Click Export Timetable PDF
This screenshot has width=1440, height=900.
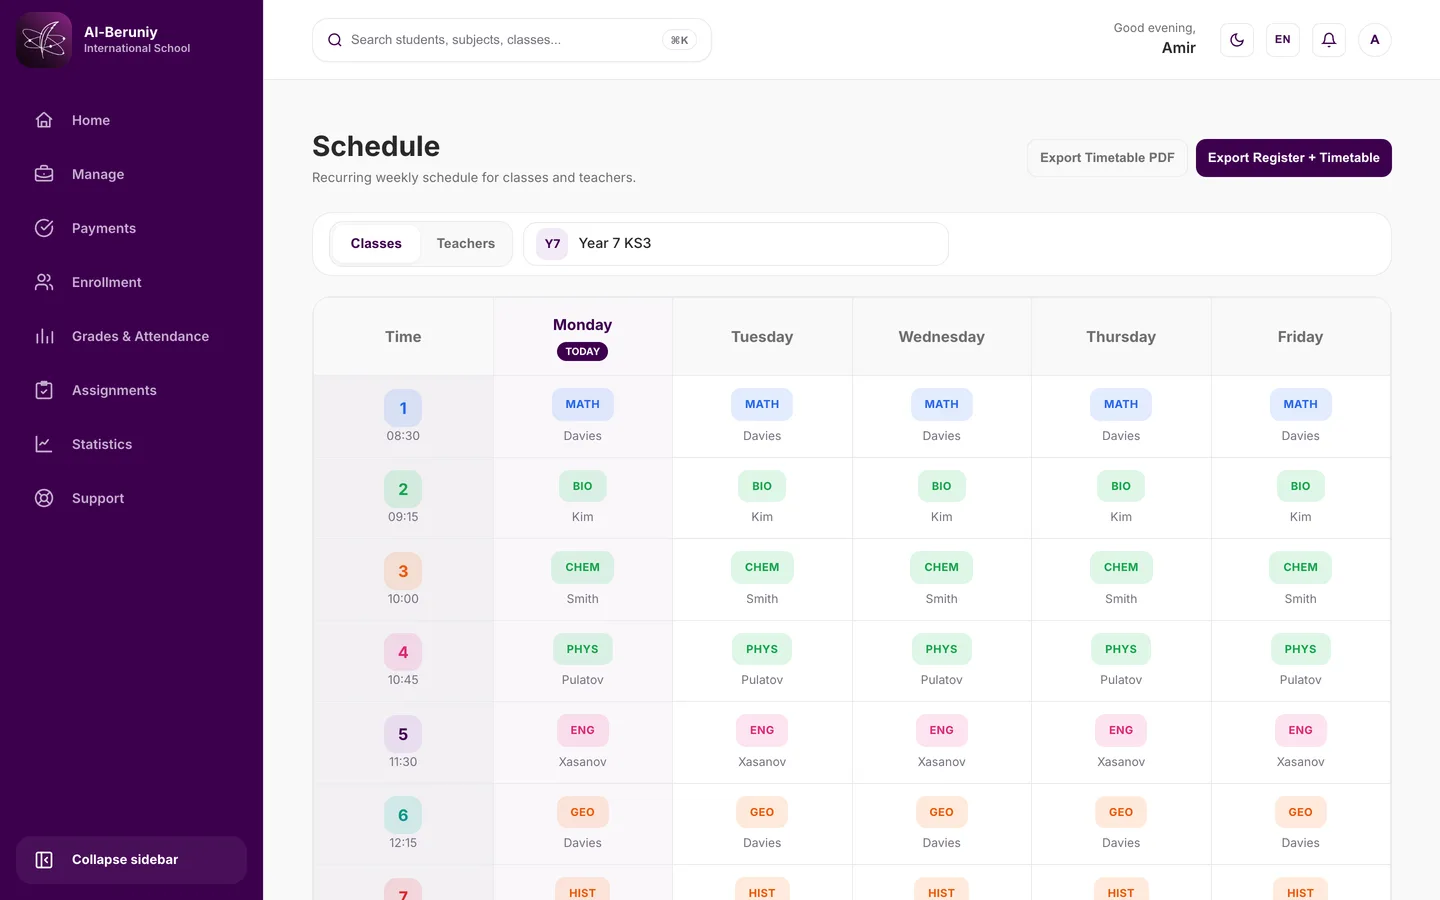[1107, 158]
